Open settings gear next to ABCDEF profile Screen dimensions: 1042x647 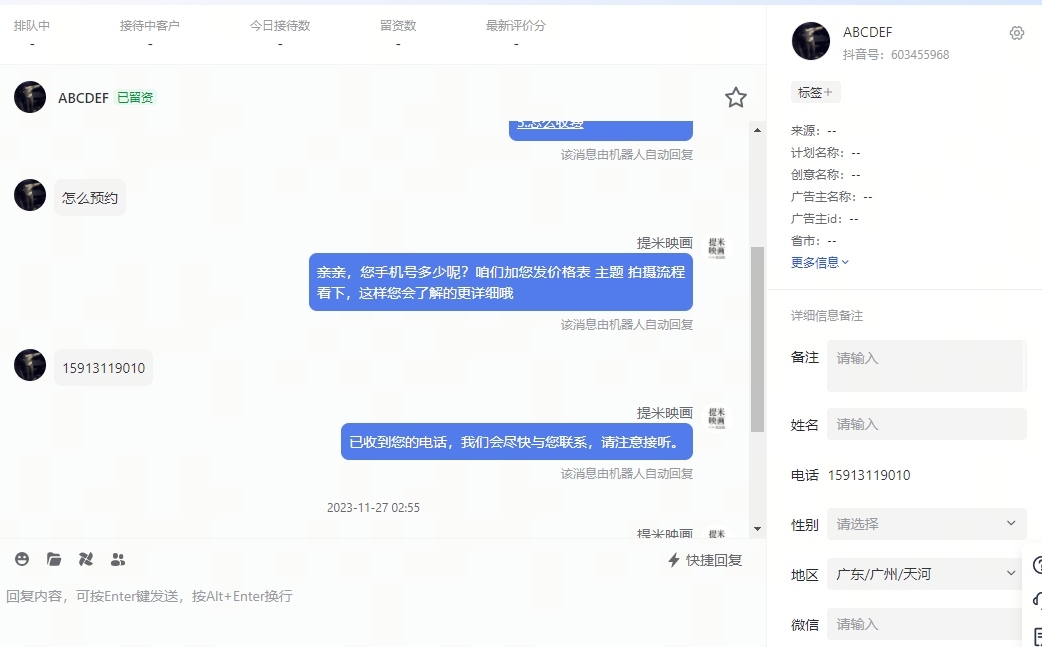pyautogui.click(x=1017, y=33)
